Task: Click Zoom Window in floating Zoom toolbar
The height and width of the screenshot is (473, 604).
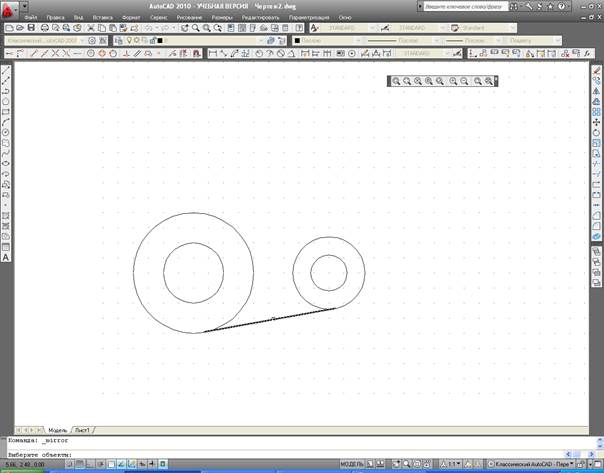Action: [396, 81]
